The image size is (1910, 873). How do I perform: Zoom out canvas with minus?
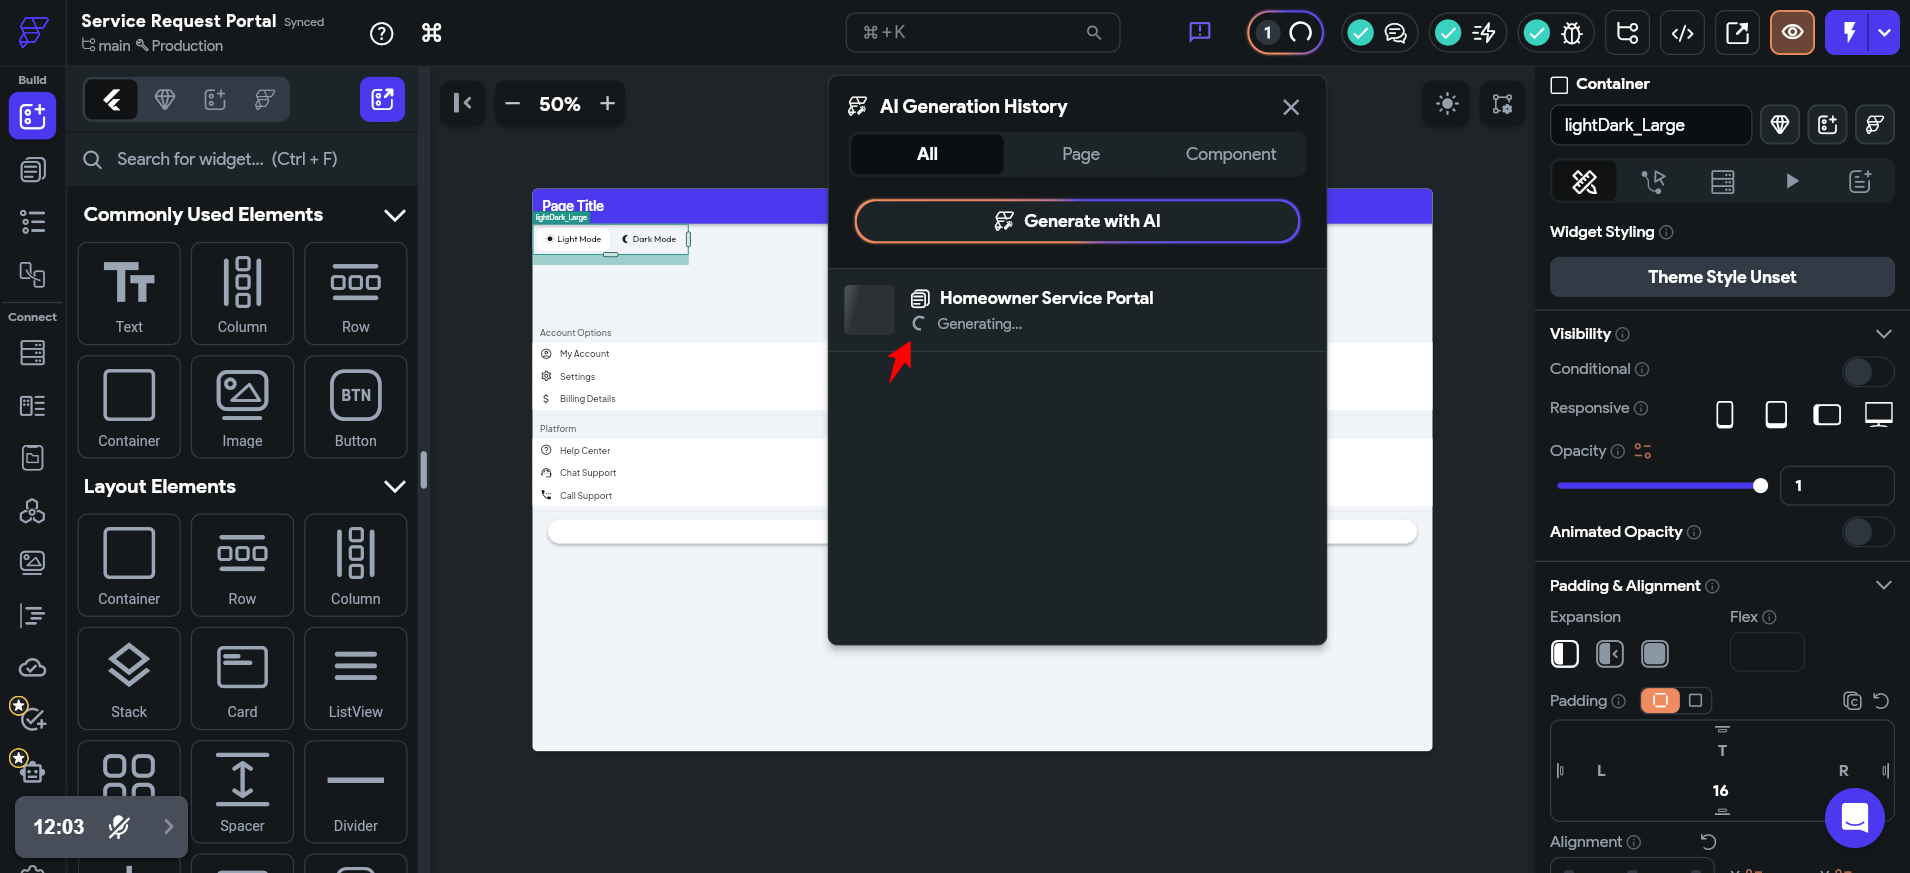click(512, 104)
